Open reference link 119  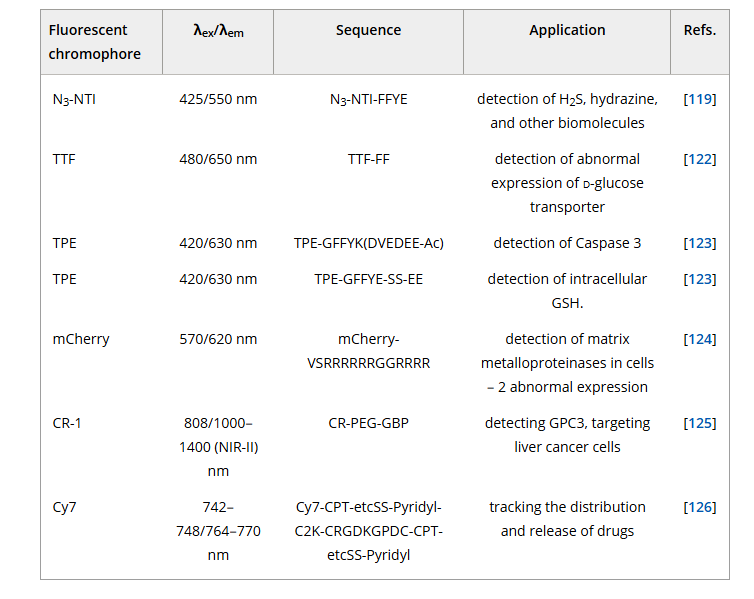pyautogui.click(x=700, y=99)
